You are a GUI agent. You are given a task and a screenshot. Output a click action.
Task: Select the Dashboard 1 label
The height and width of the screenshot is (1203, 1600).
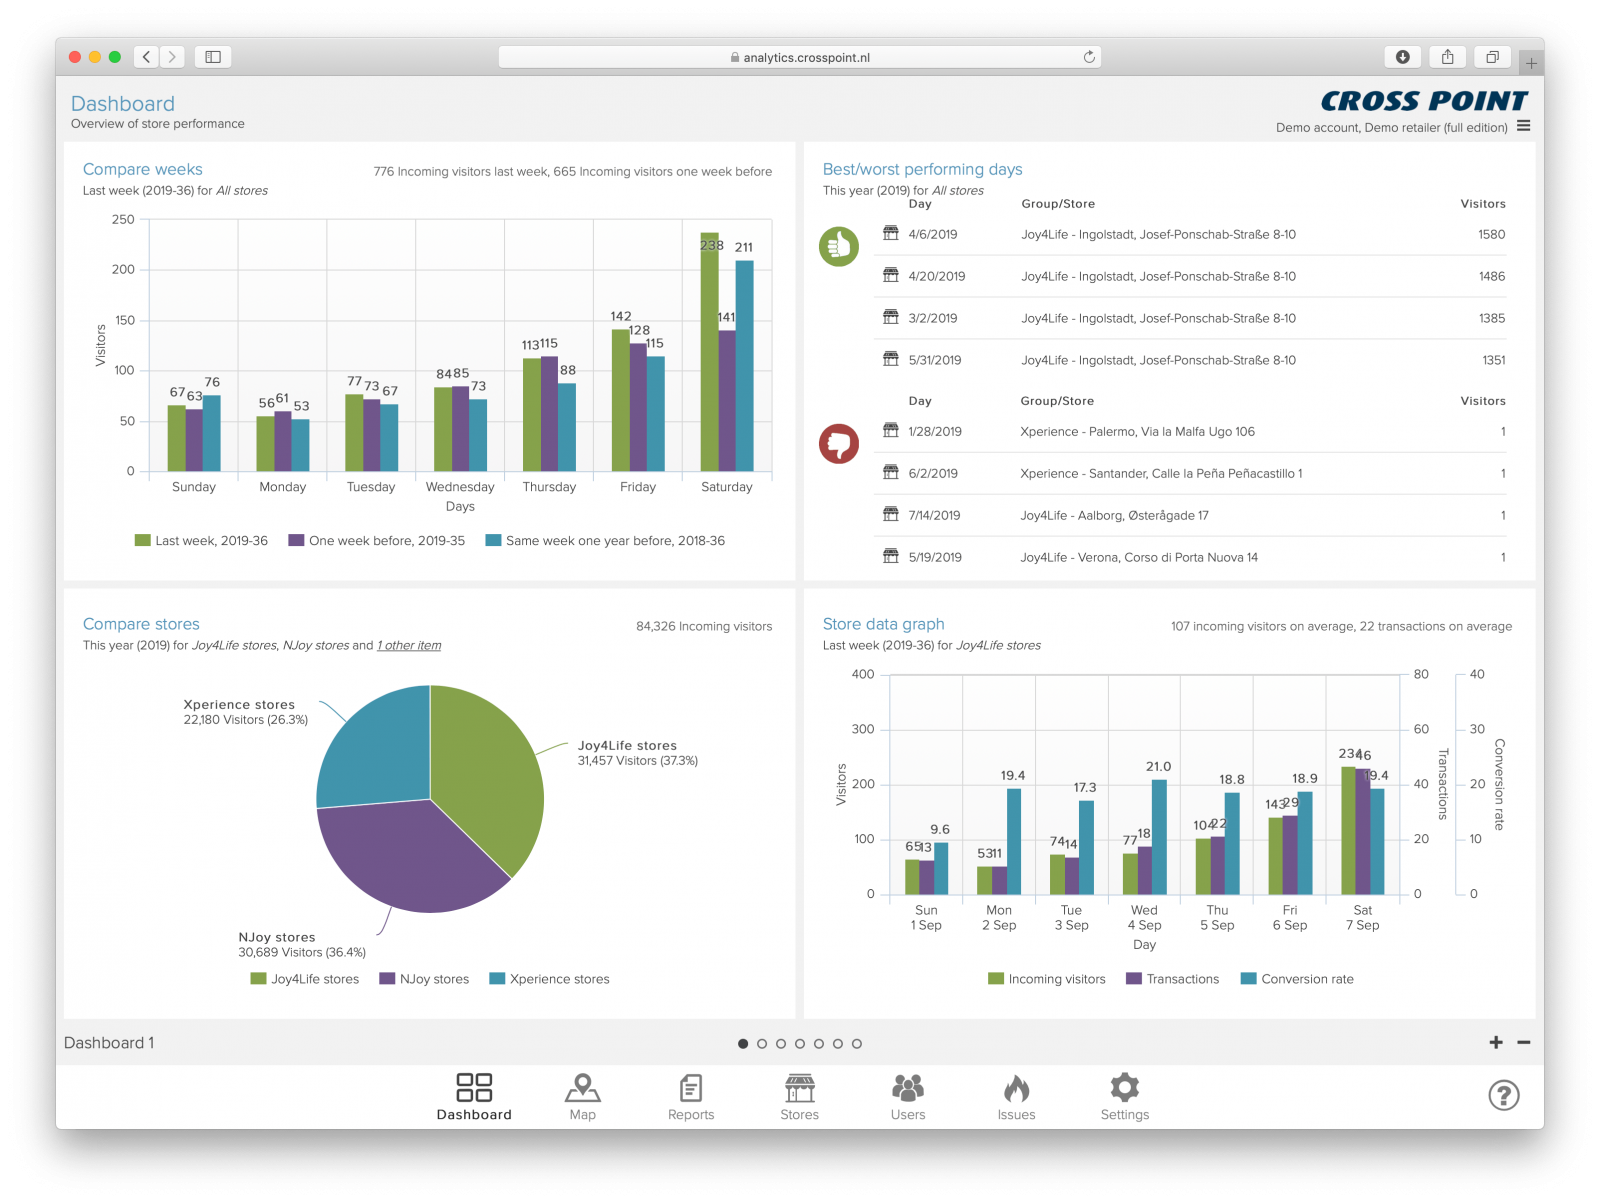pos(109,1042)
